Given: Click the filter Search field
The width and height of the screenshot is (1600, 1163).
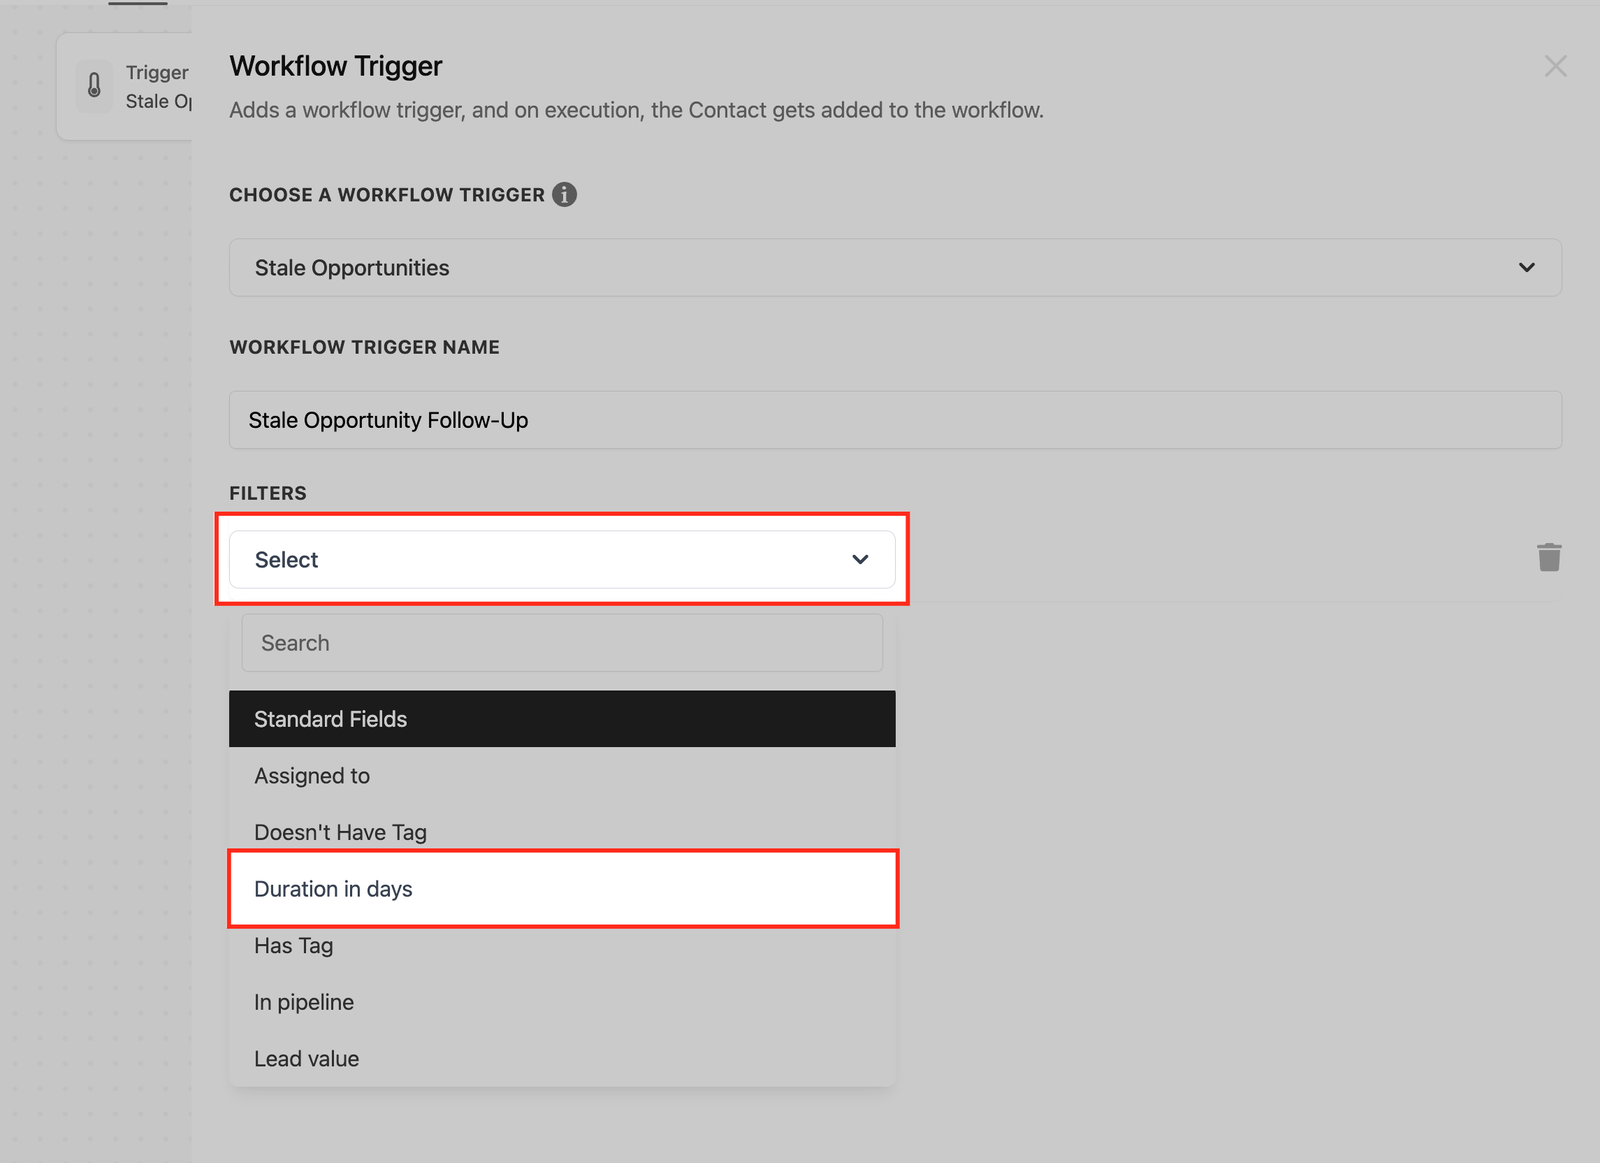Looking at the screenshot, I should [561, 643].
